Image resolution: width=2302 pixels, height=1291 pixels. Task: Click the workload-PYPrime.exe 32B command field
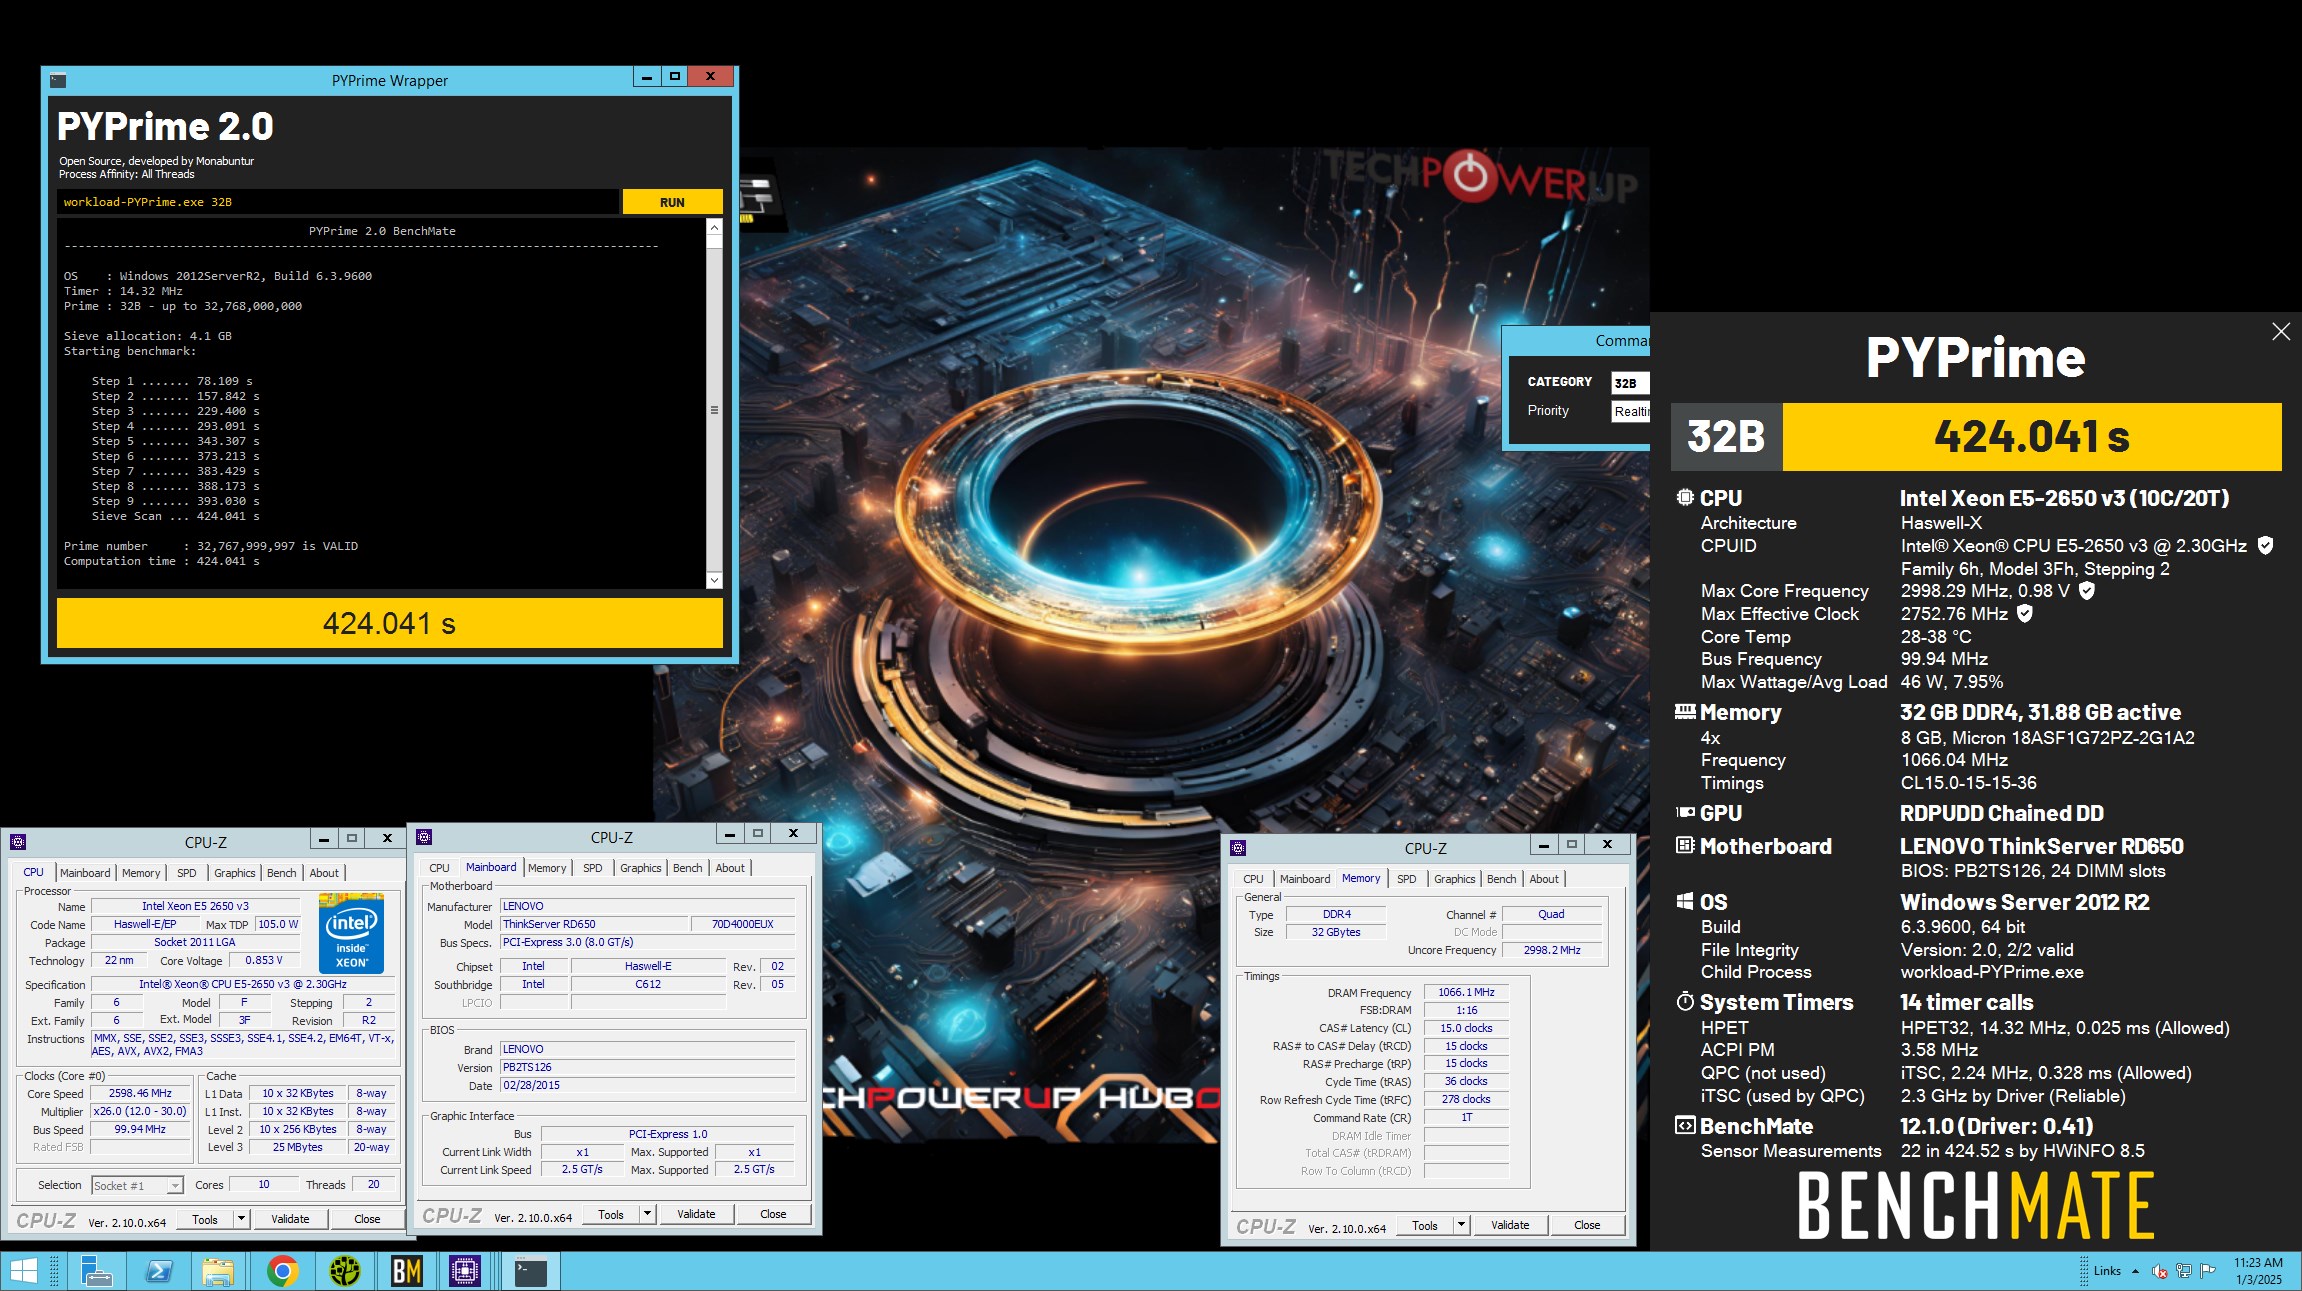coord(337,202)
